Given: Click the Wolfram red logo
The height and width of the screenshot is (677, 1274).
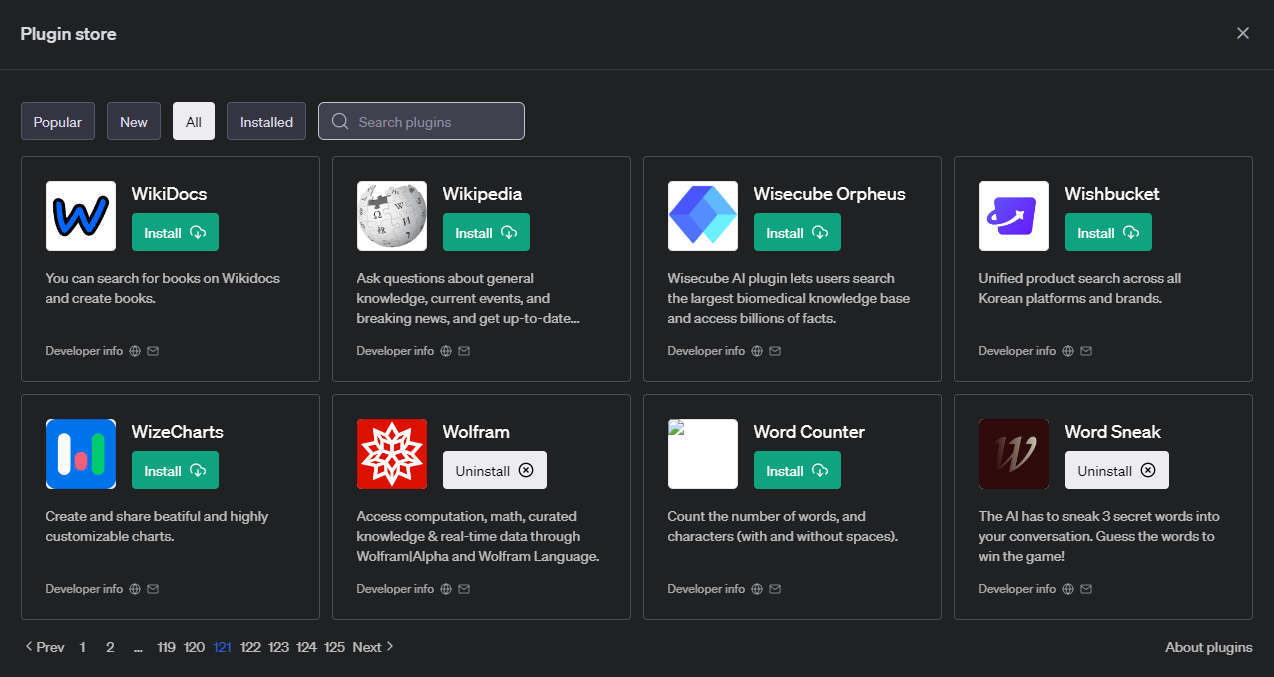Looking at the screenshot, I should tap(392, 454).
